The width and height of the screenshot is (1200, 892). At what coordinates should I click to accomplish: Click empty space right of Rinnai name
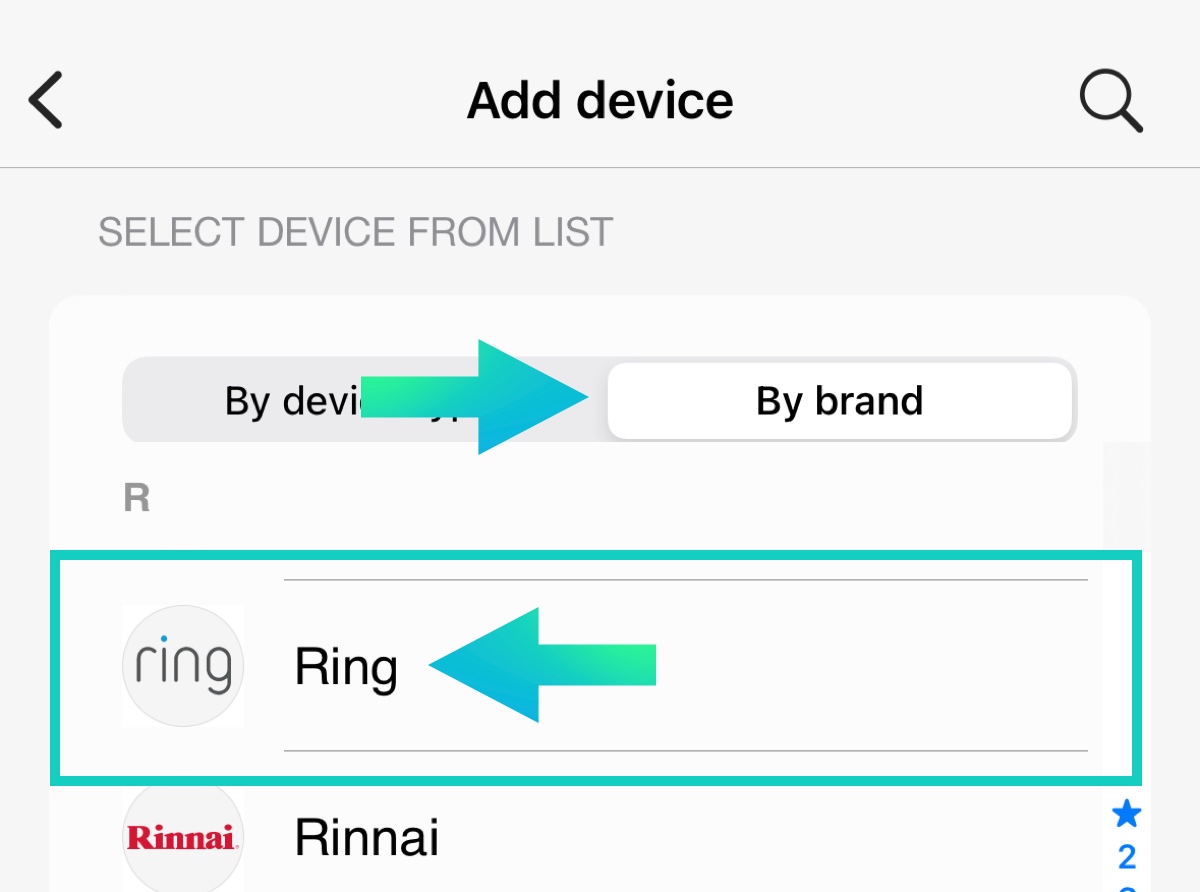click(x=750, y=837)
